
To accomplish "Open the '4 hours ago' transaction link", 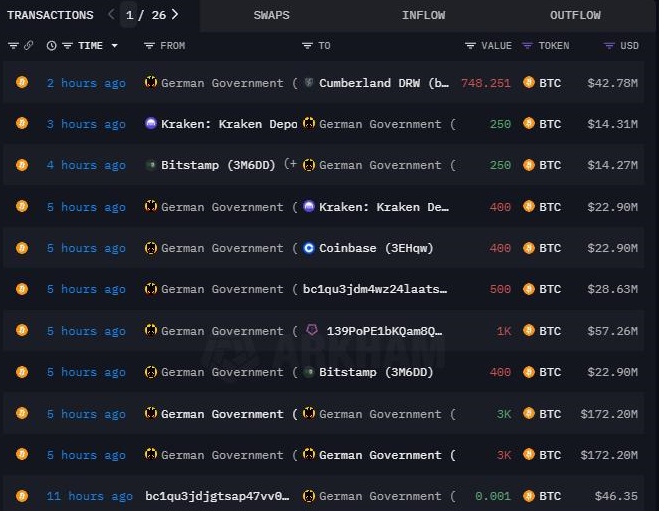I will (x=86, y=165).
